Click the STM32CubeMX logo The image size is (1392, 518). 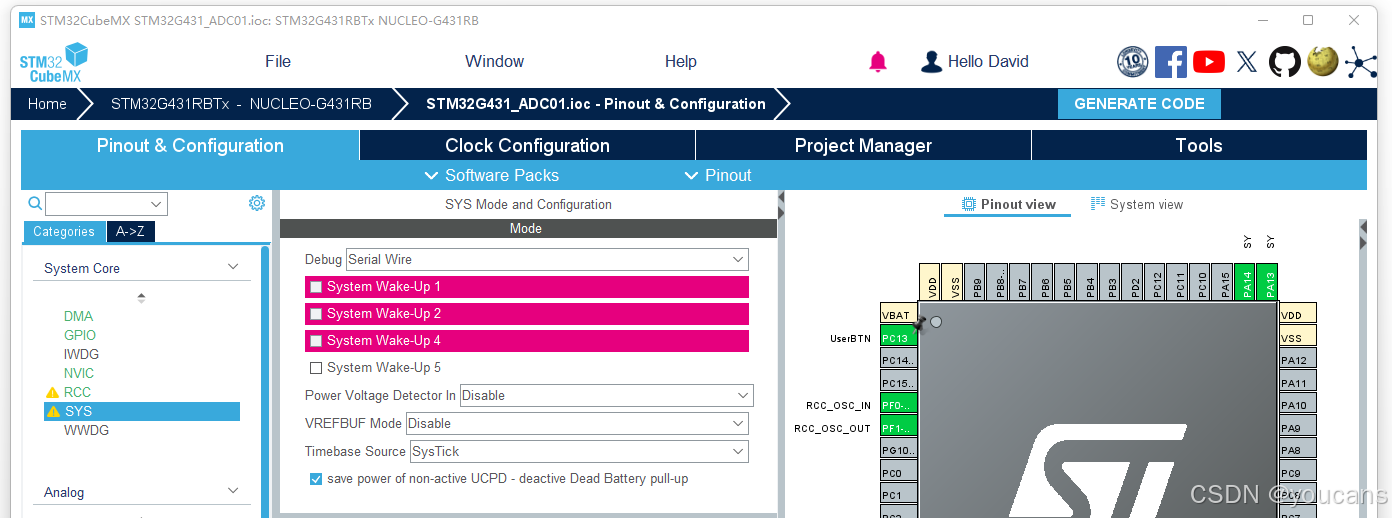pyautogui.click(x=54, y=62)
